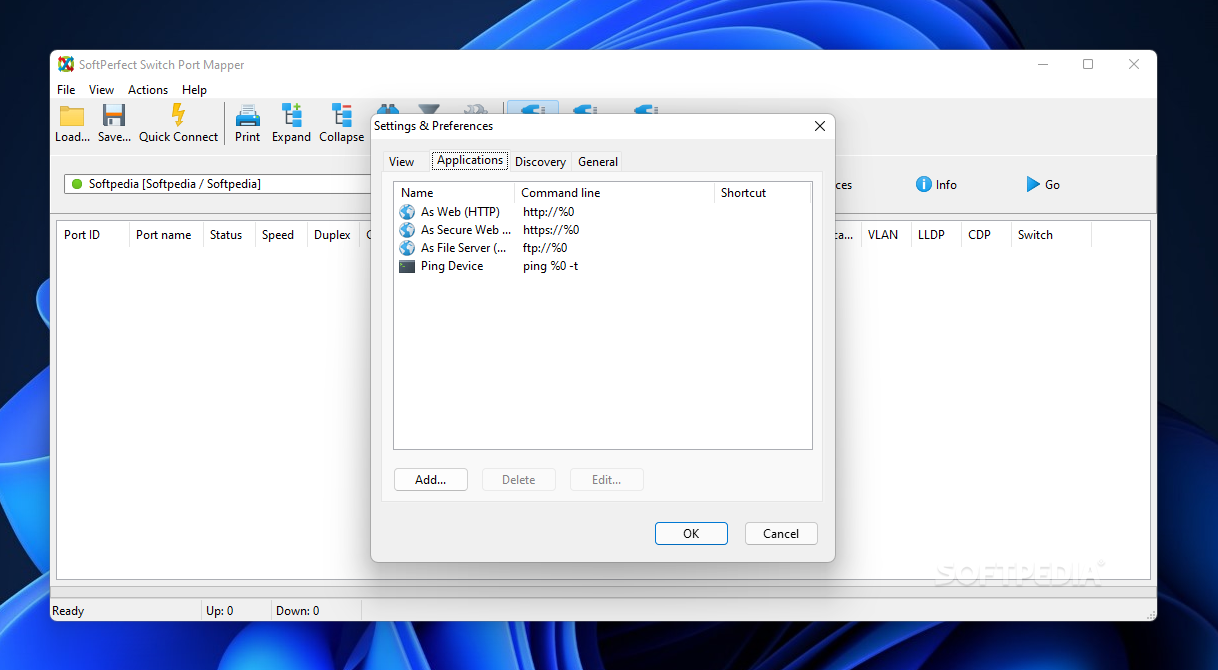The image size is (1218, 670).
Task: Click the Switch column header
Action: coord(1050,235)
